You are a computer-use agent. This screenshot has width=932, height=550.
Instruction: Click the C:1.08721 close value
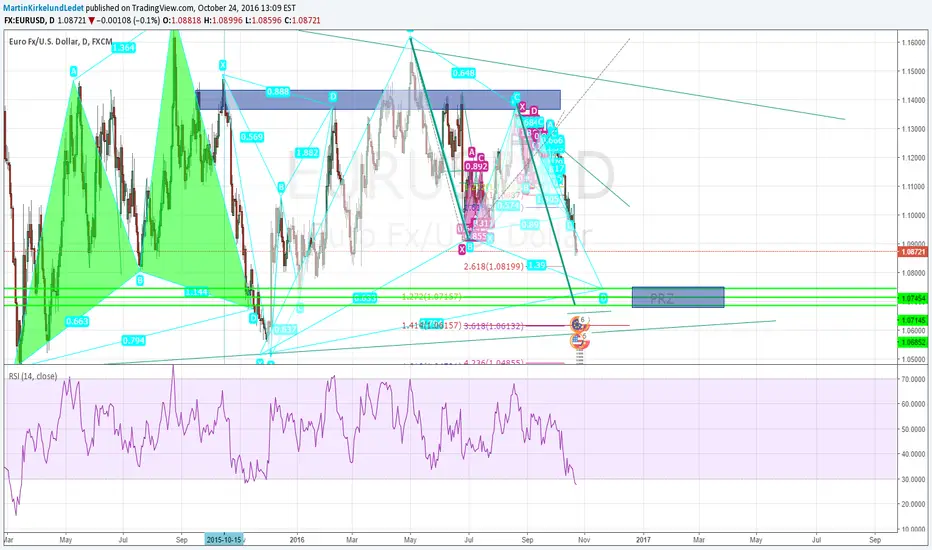[302, 20]
